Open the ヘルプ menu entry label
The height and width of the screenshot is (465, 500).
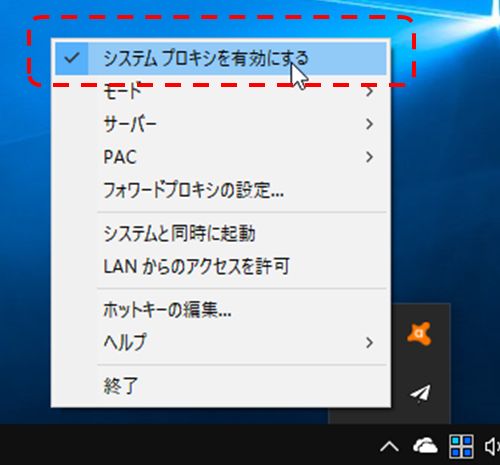(x=125, y=342)
